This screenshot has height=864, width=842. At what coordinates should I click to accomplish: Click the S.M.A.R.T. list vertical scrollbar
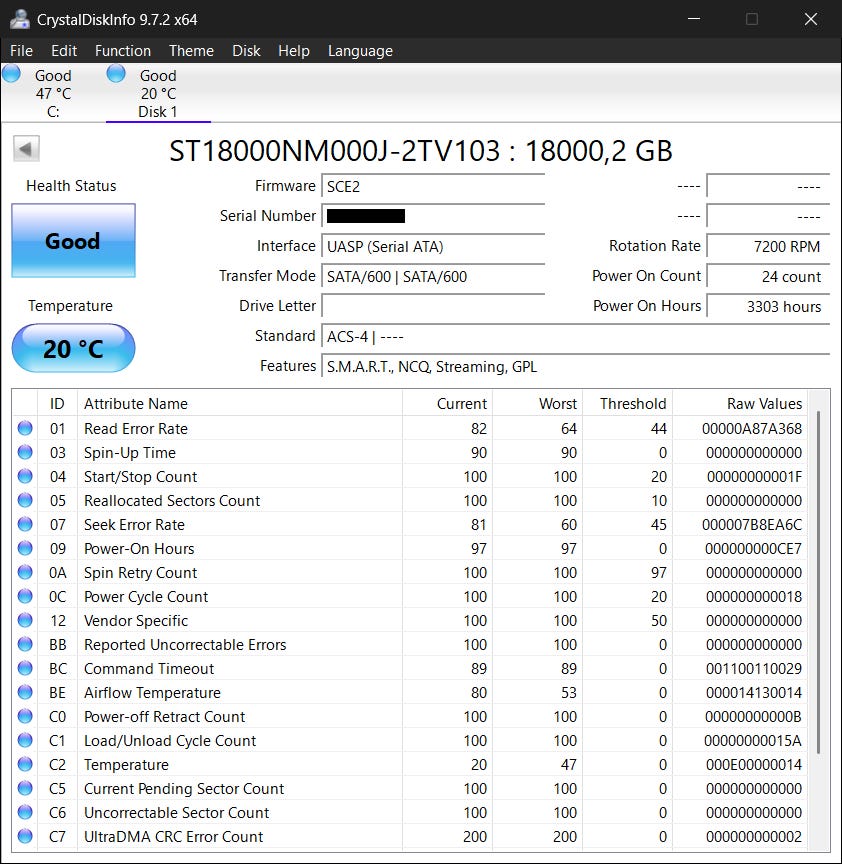[x=820, y=580]
